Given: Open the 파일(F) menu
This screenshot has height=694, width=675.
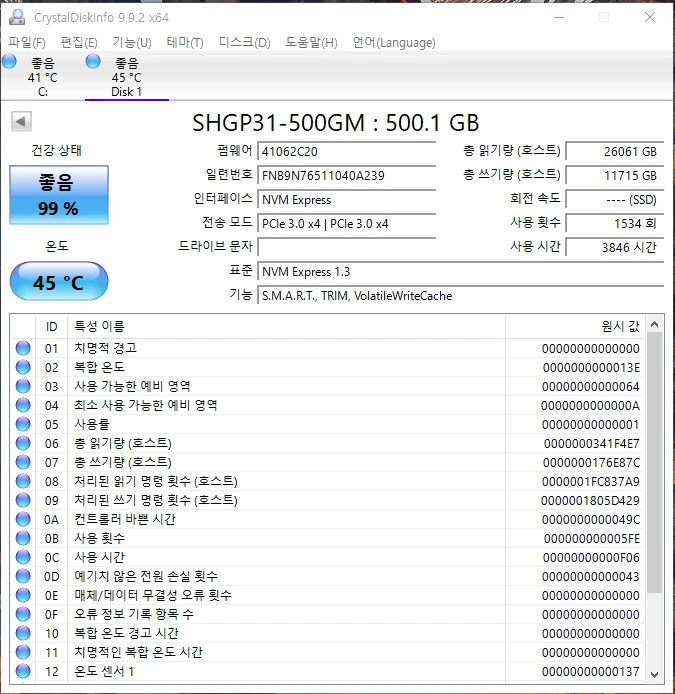Looking at the screenshot, I should click(27, 42).
